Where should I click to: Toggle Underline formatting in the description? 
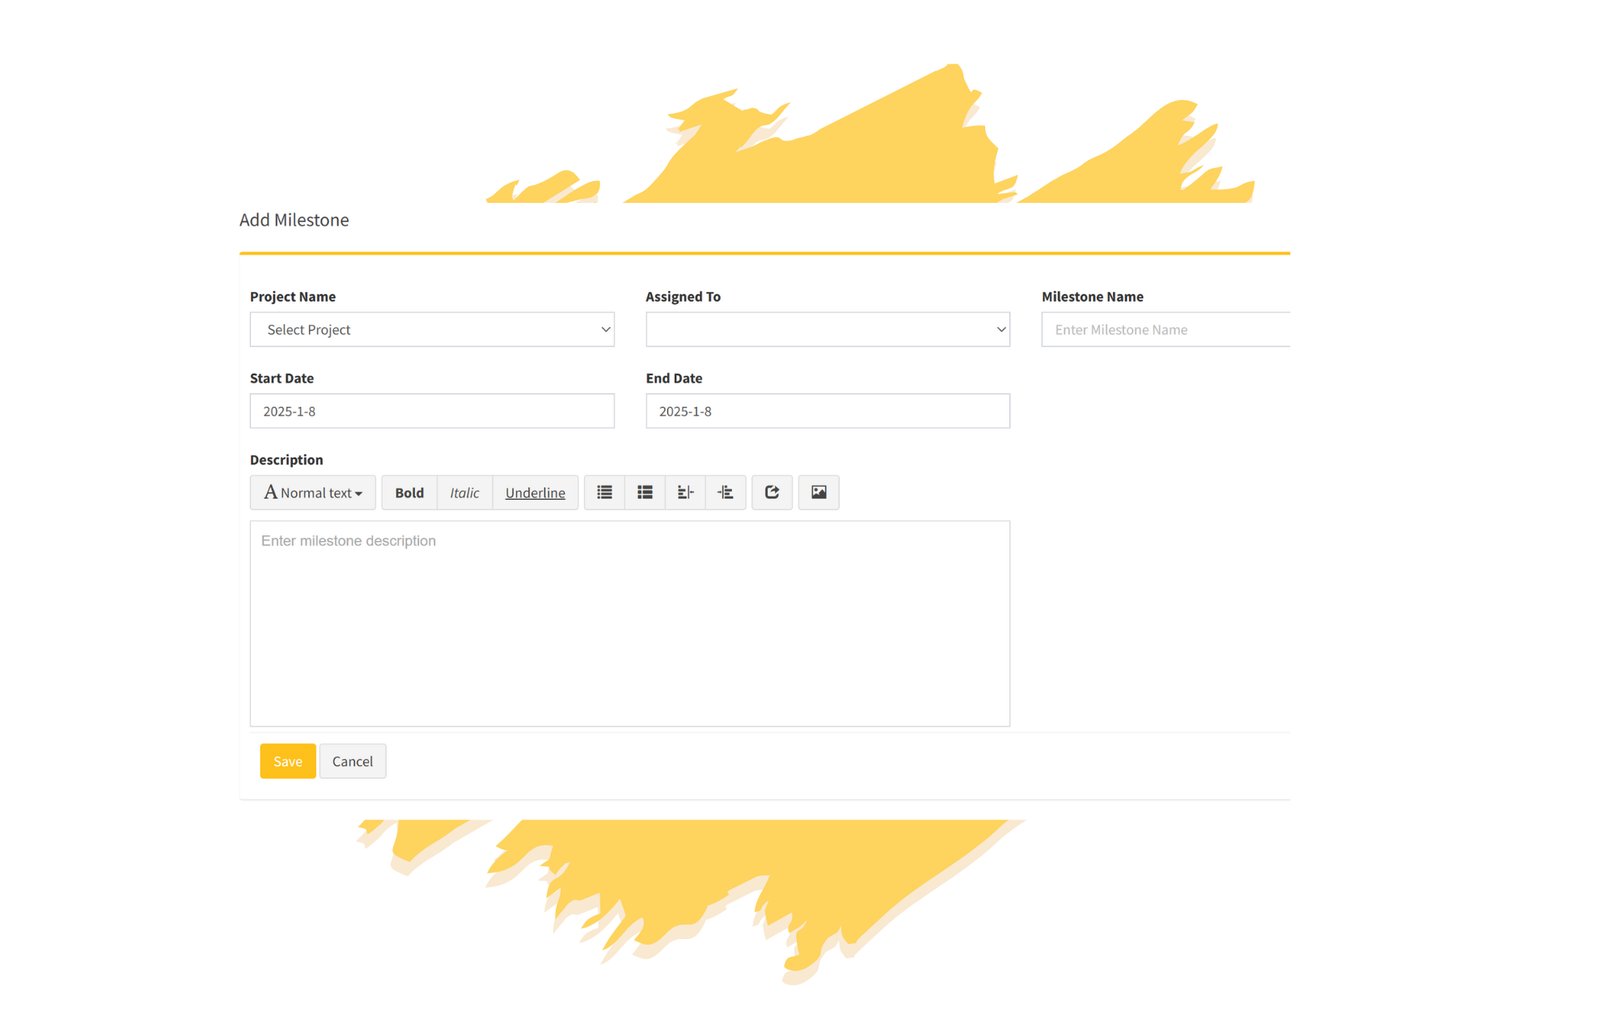pos(535,492)
